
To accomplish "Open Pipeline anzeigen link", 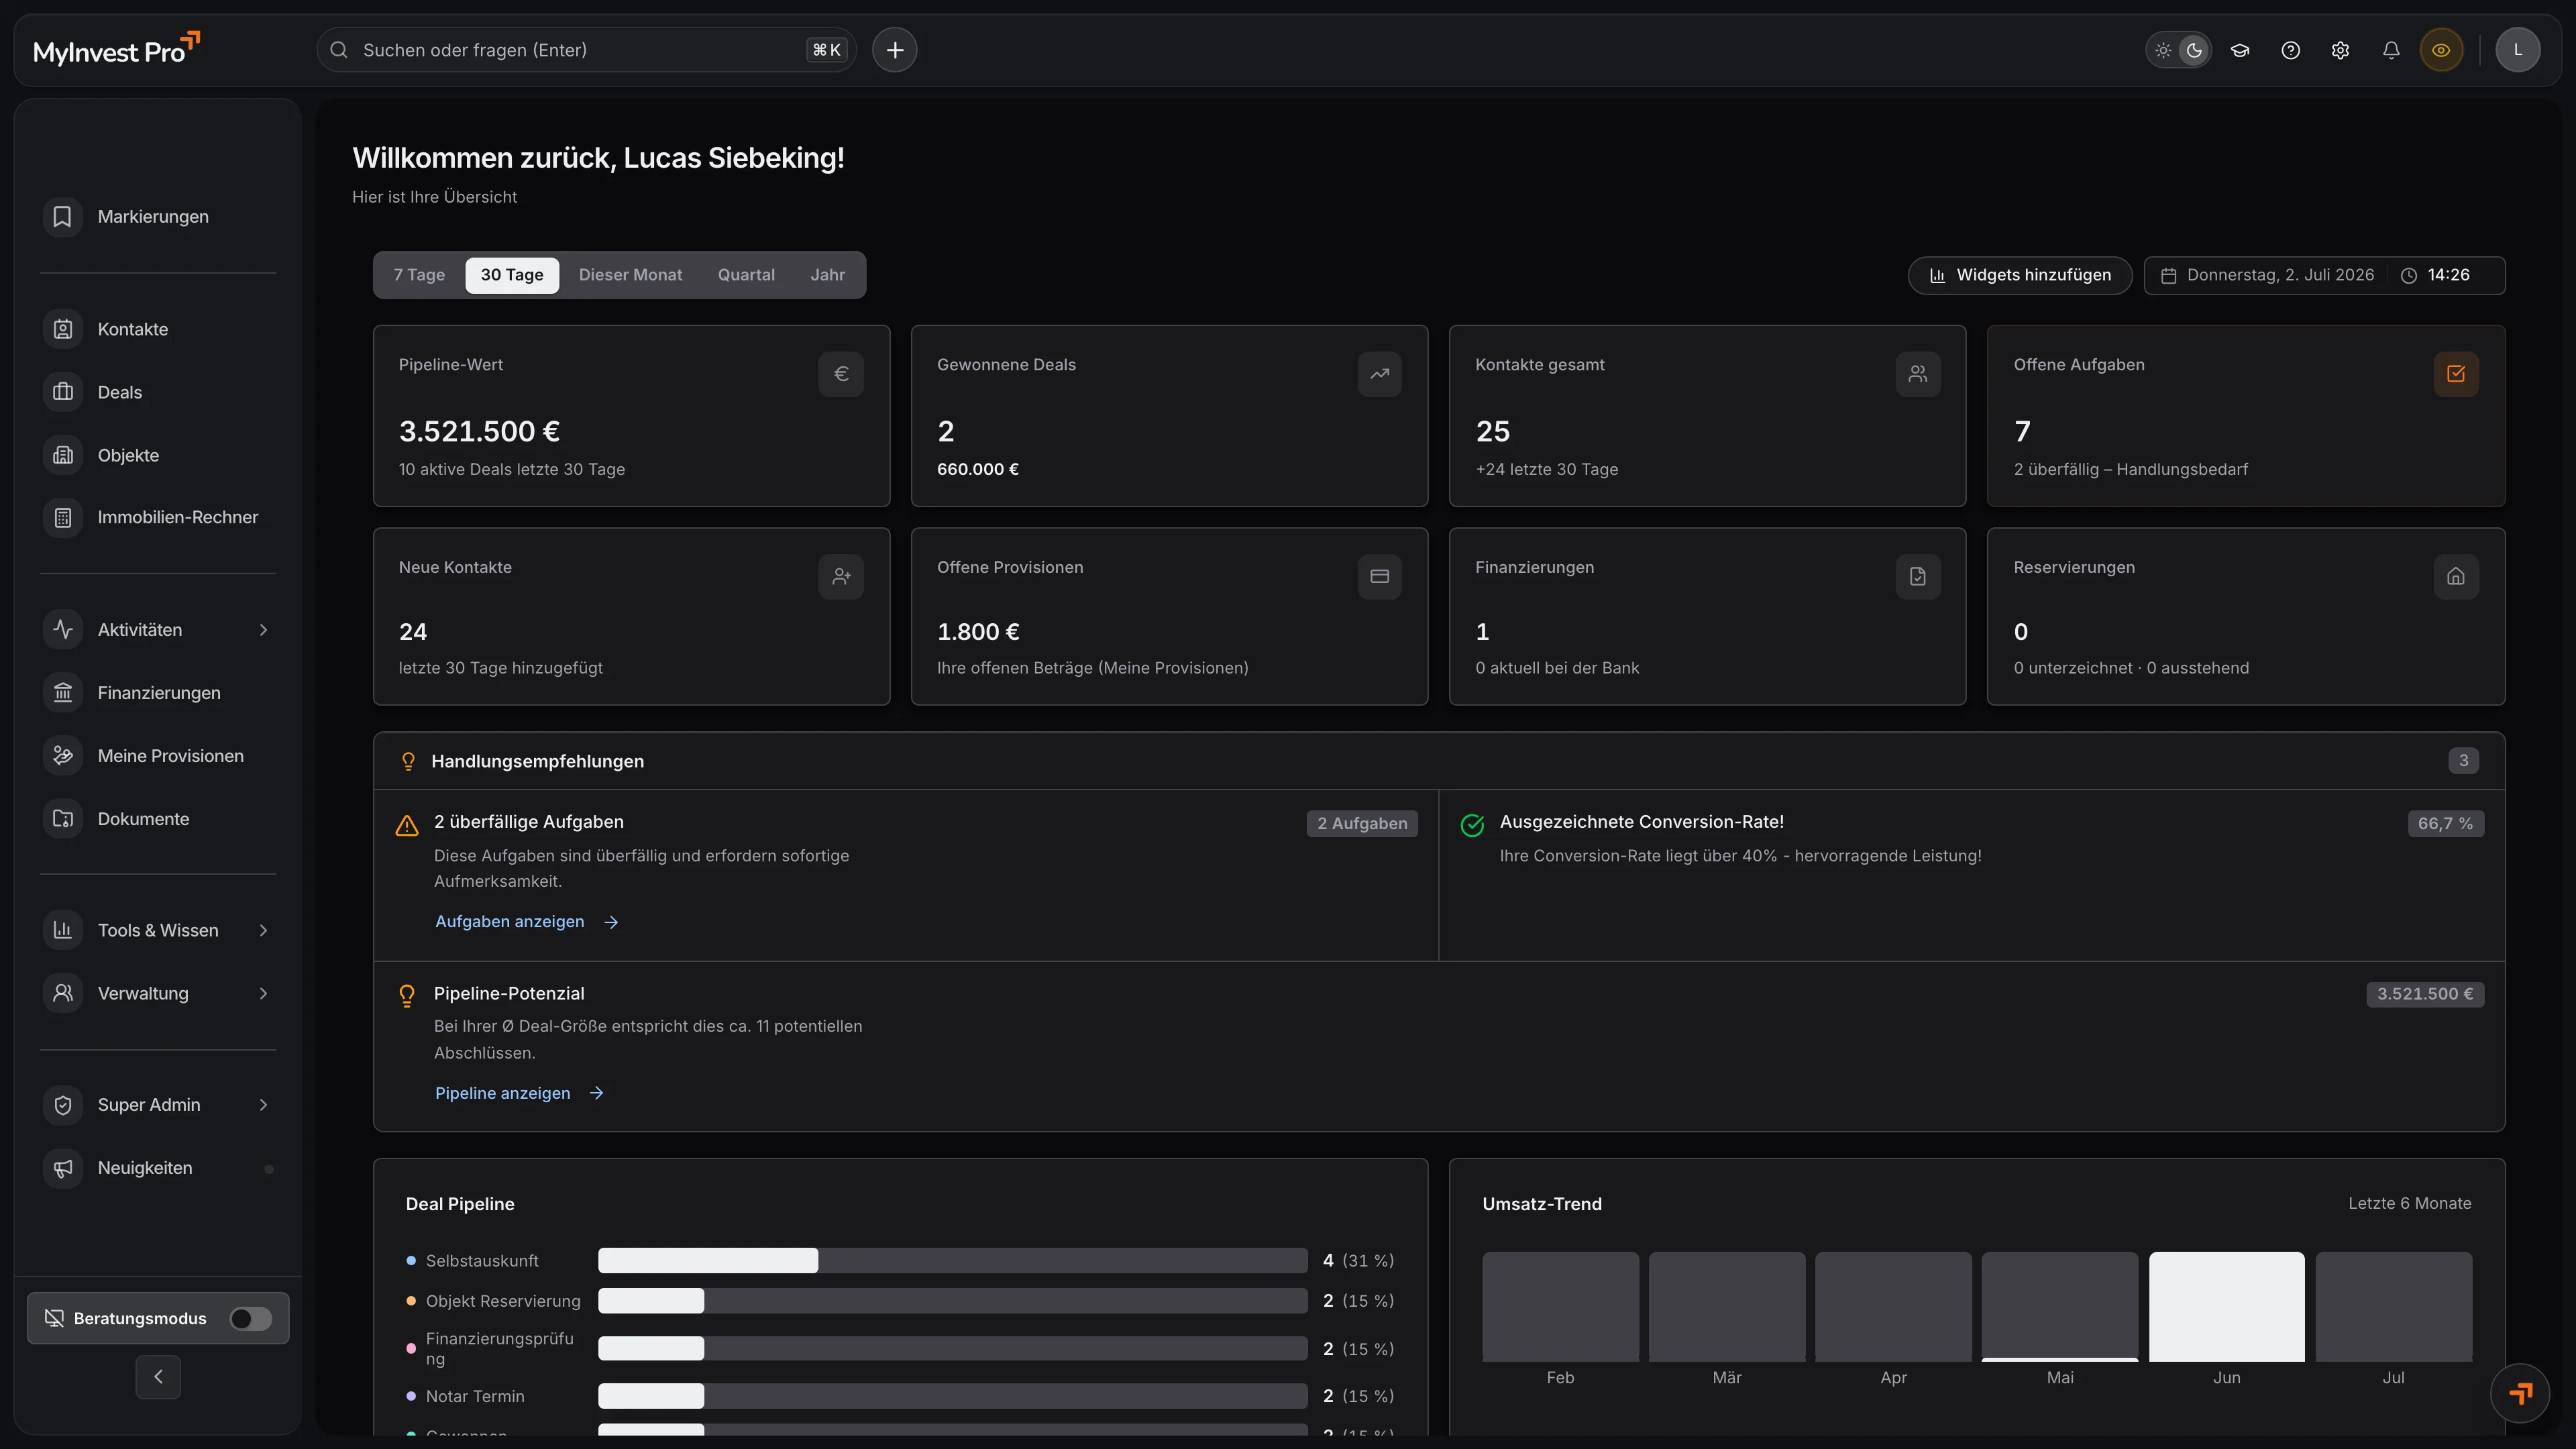I will (519, 1092).
